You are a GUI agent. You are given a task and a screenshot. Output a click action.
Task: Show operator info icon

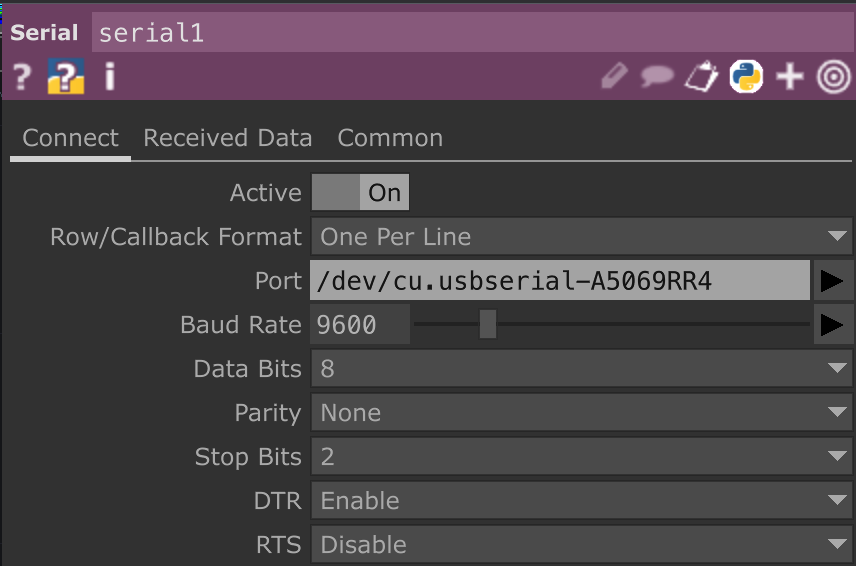pyautogui.click(x=110, y=76)
